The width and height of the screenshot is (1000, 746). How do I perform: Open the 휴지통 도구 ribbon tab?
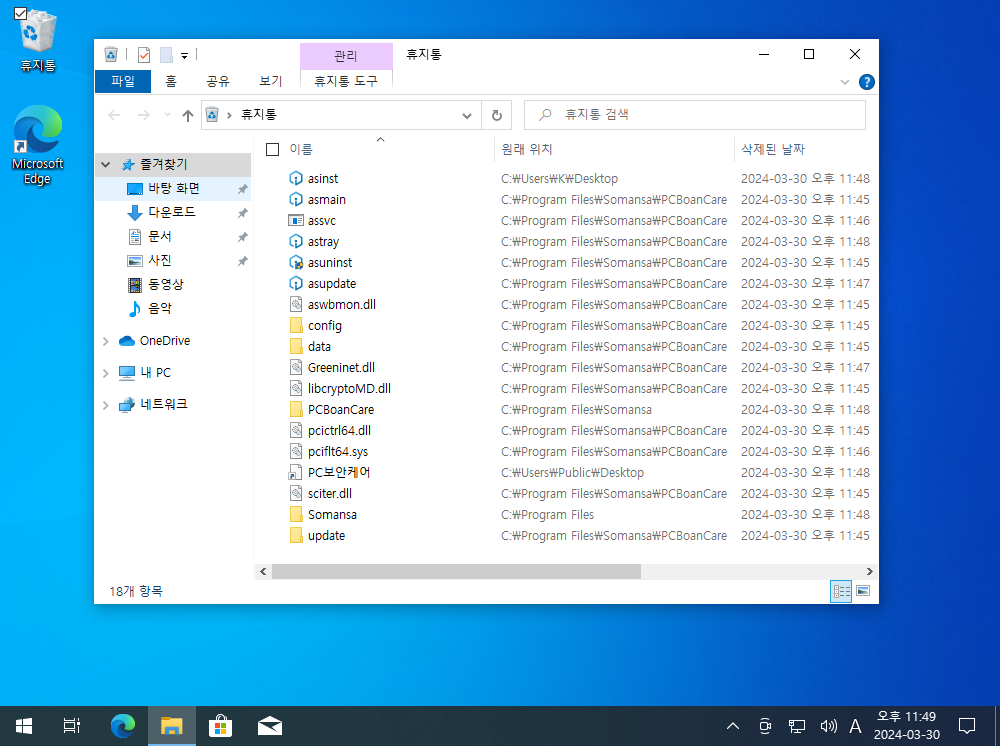click(x=346, y=81)
